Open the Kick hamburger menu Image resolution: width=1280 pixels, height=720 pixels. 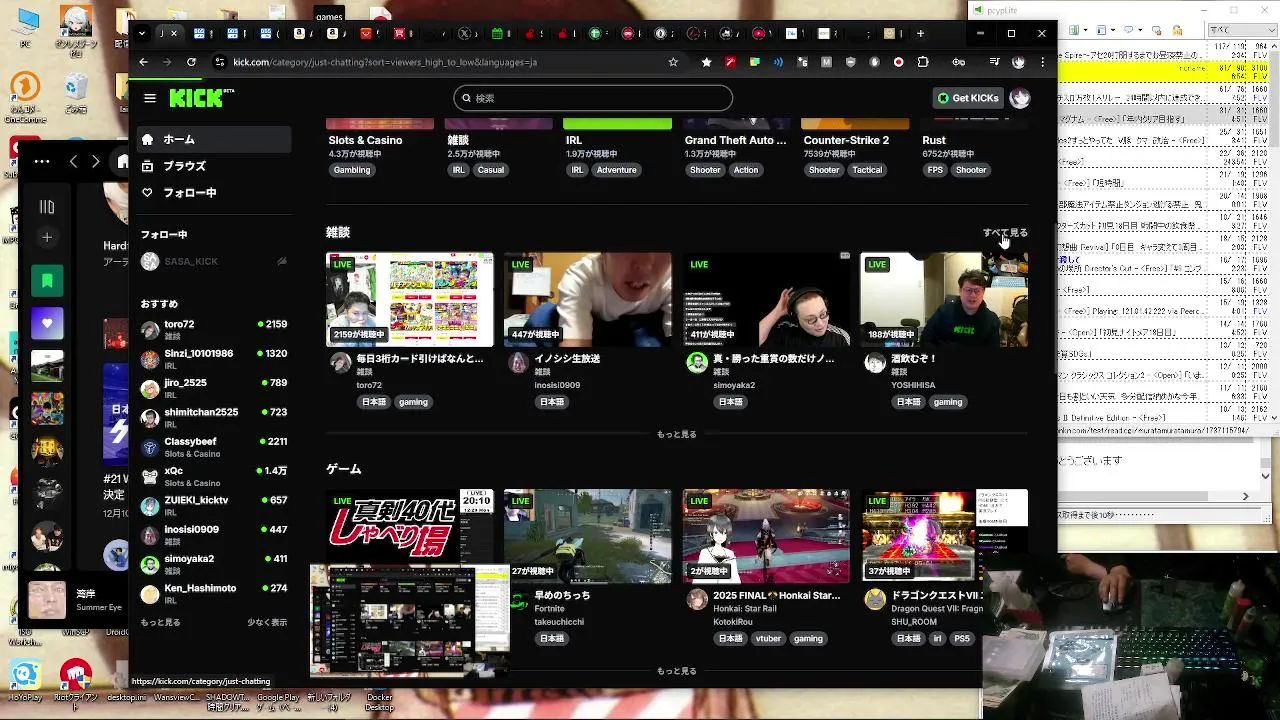pos(150,98)
